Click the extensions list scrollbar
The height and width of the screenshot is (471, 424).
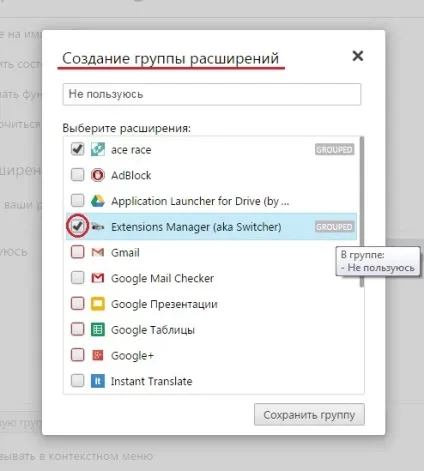click(x=362, y=212)
